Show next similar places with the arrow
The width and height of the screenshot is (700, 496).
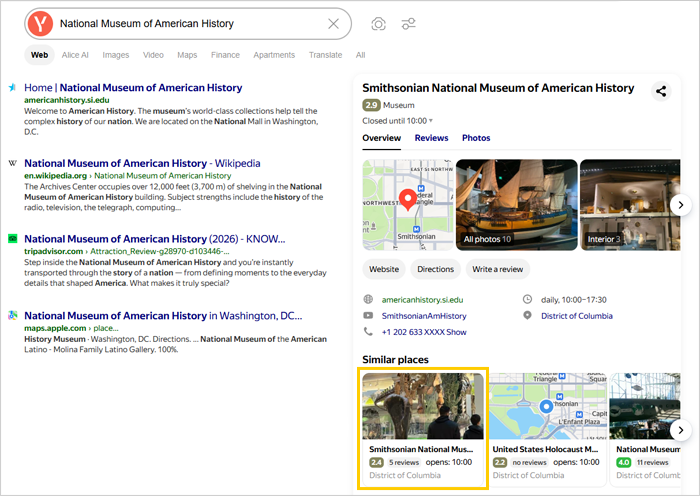tap(680, 430)
